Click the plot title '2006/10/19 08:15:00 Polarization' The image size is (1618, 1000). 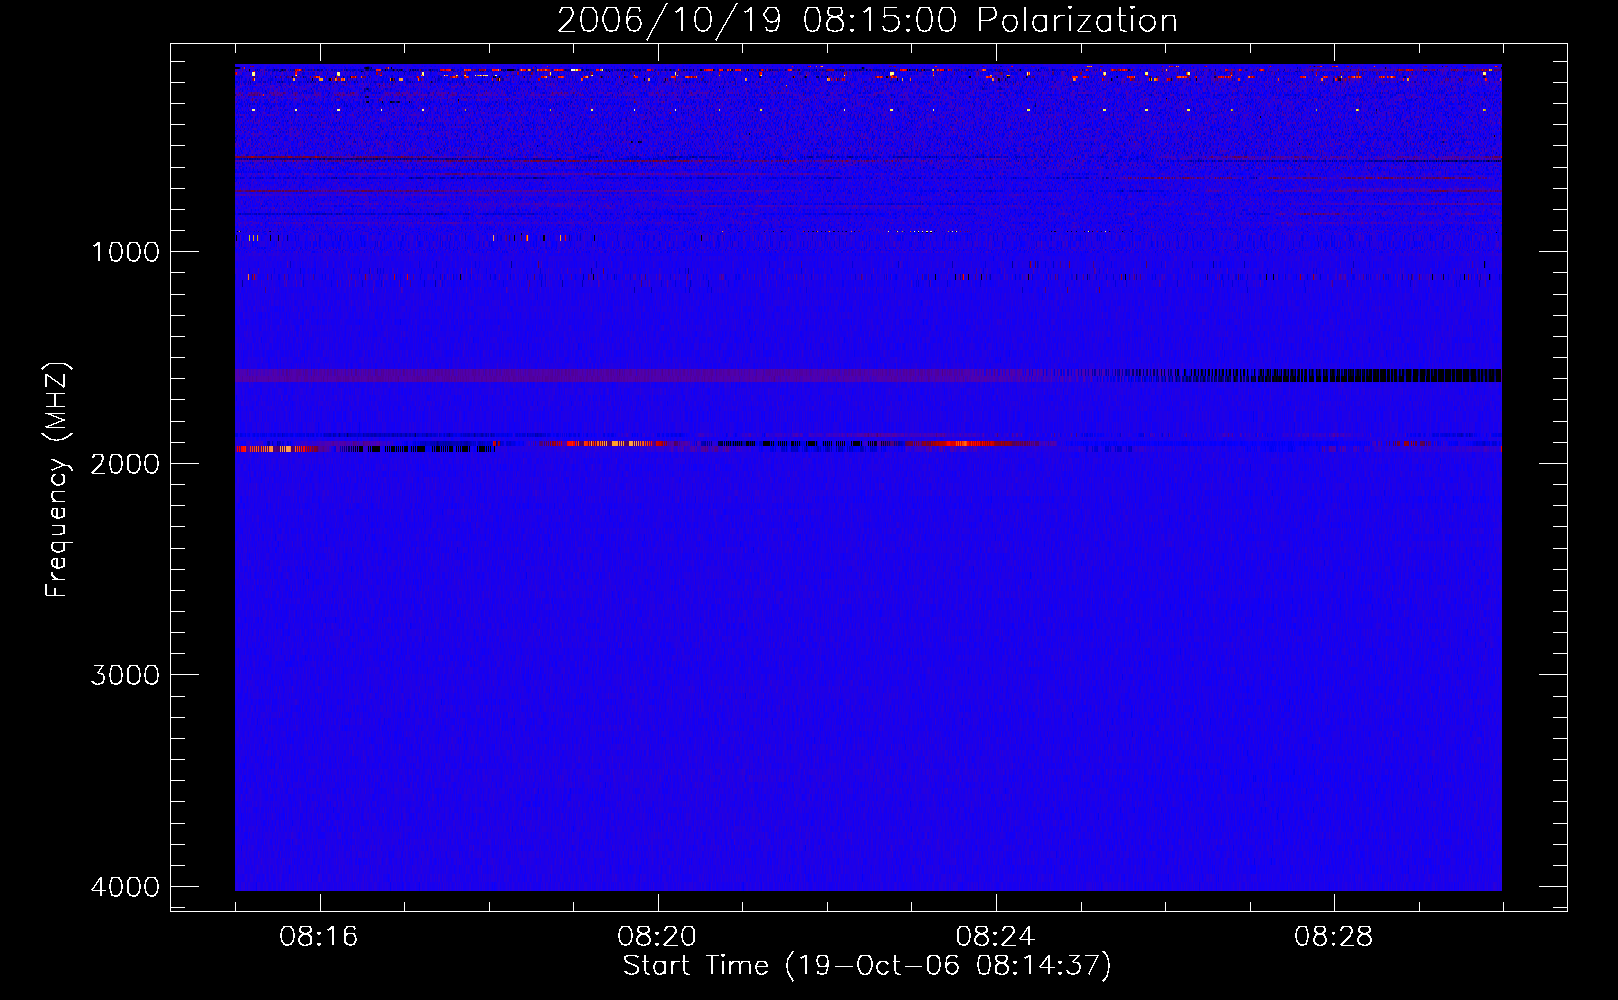pos(867,21)
